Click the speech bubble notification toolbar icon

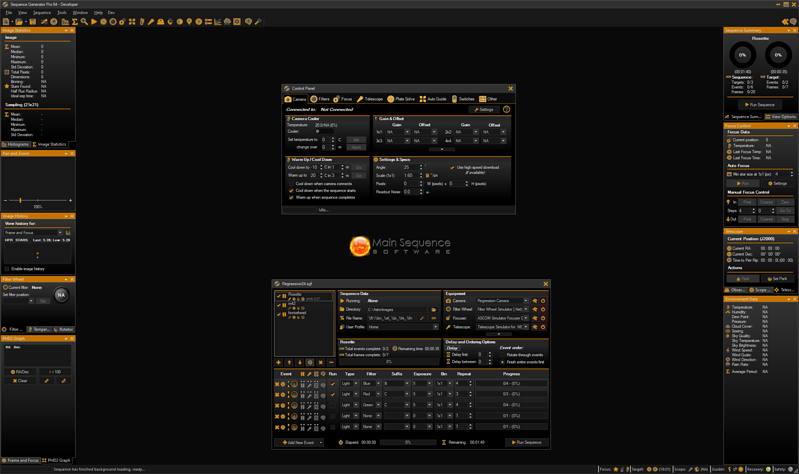click(248, 22)
